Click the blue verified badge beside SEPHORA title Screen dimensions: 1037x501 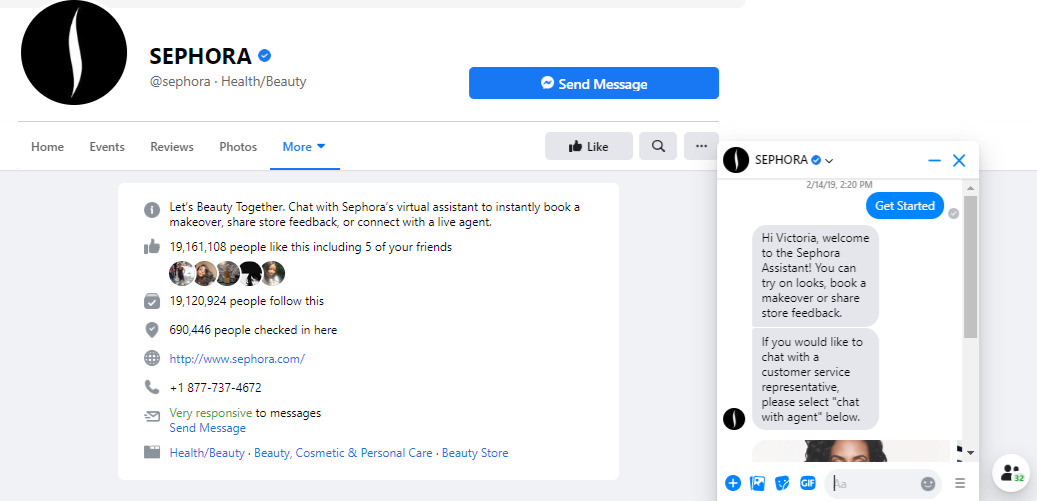click(265, 56)
